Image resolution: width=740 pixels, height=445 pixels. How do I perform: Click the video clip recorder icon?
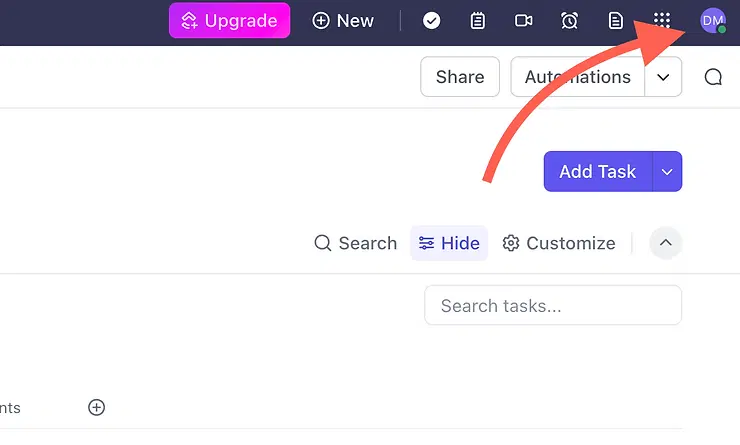click(x=523, y=20)
